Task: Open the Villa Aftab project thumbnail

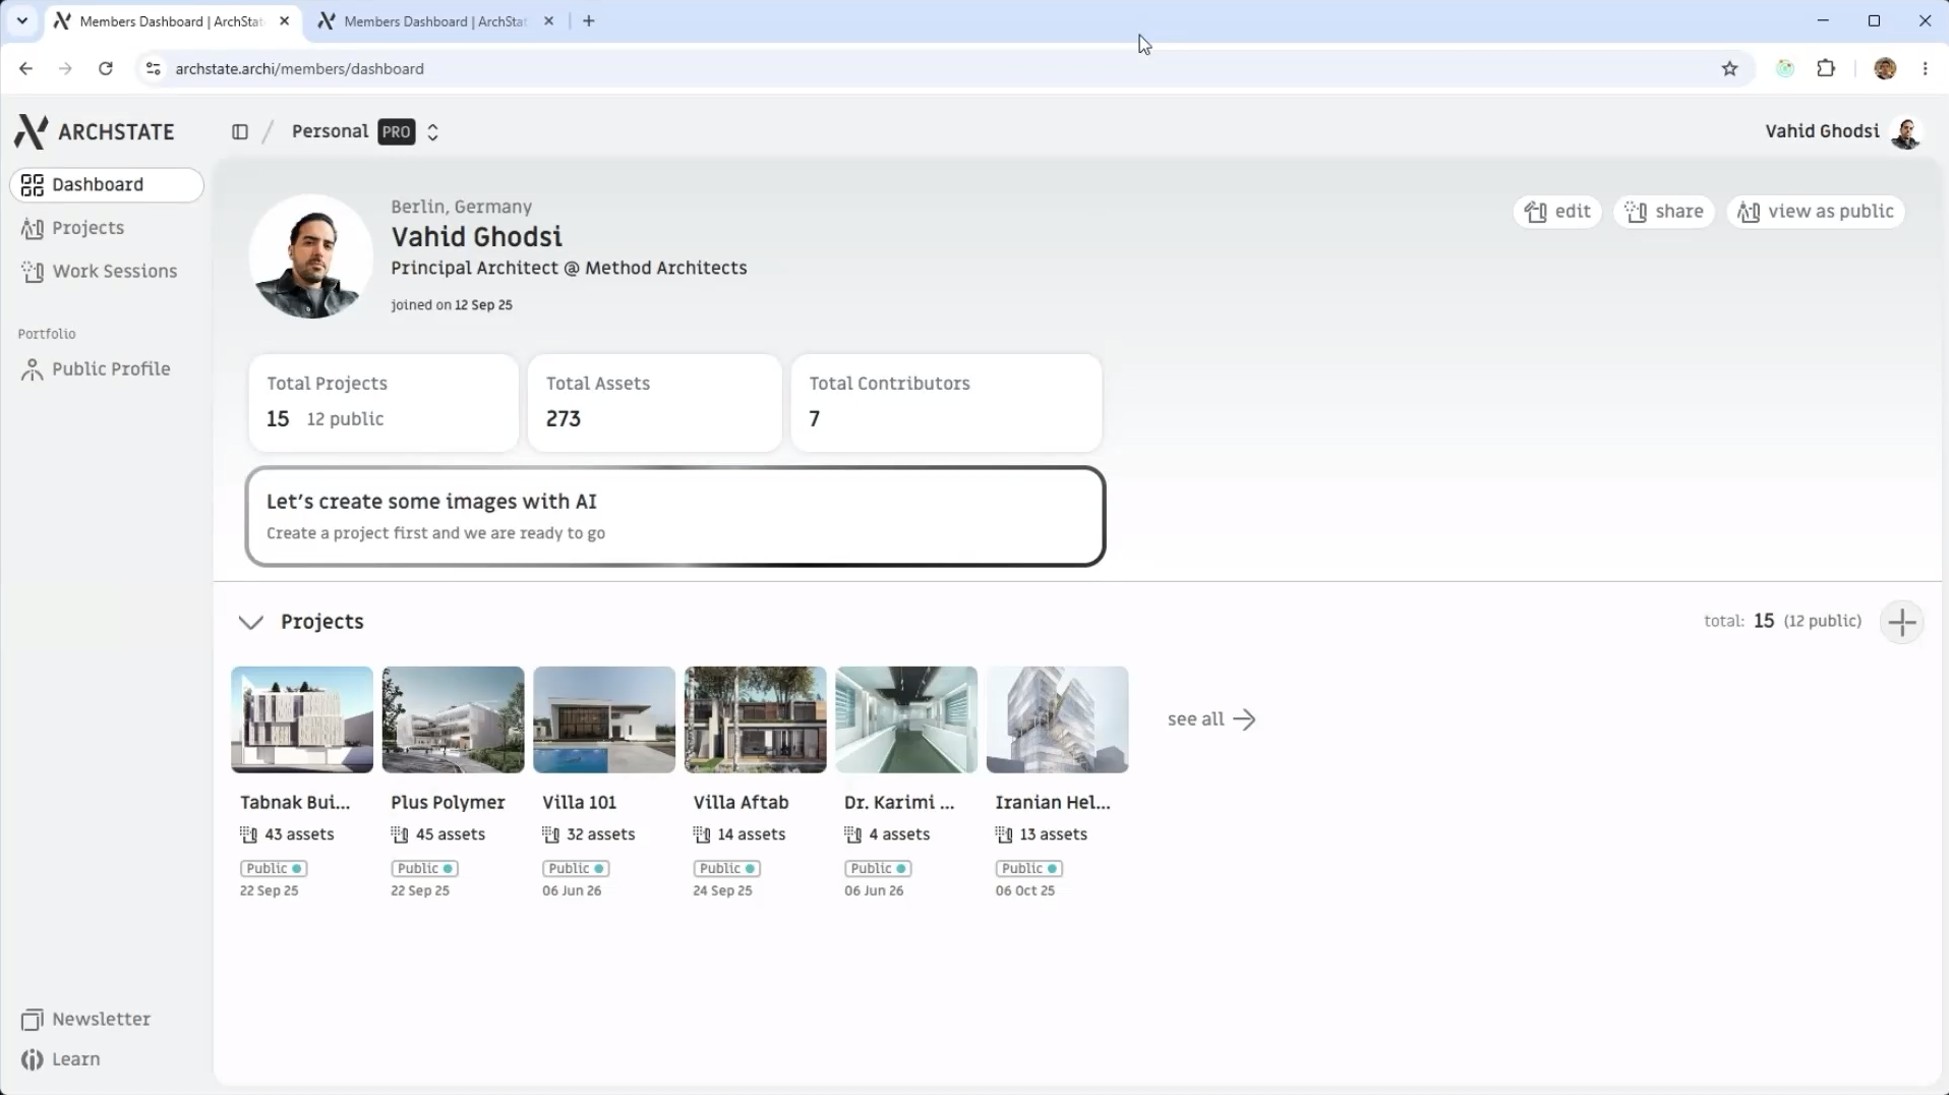Action: 755,720
